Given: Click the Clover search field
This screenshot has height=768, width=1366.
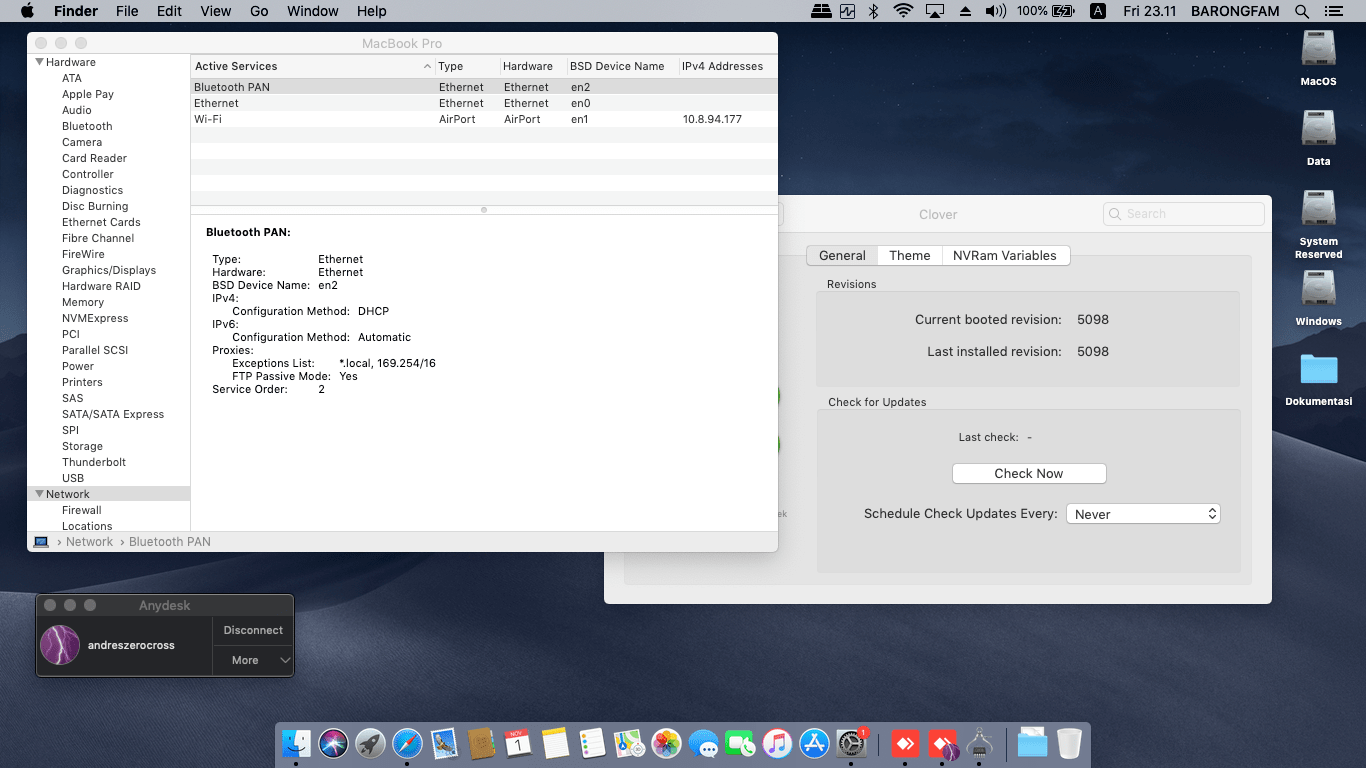Looking at the screenshot, I should pyautogui.click(x=1184, y=214).
